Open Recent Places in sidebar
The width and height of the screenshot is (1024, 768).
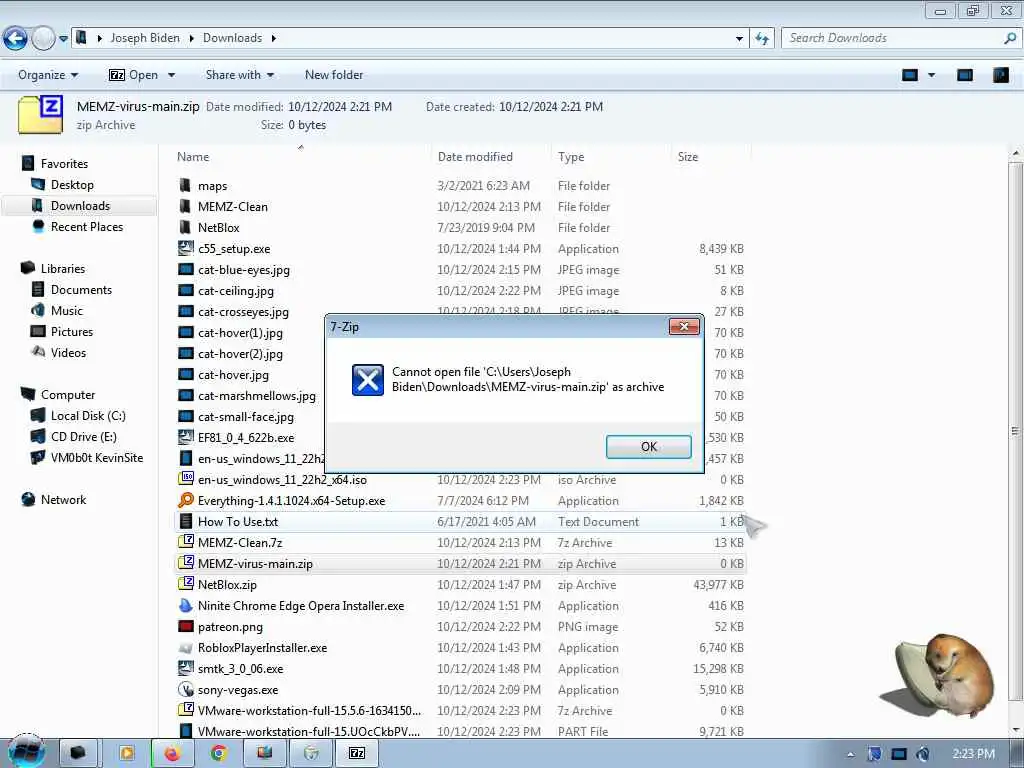[87, 227]
